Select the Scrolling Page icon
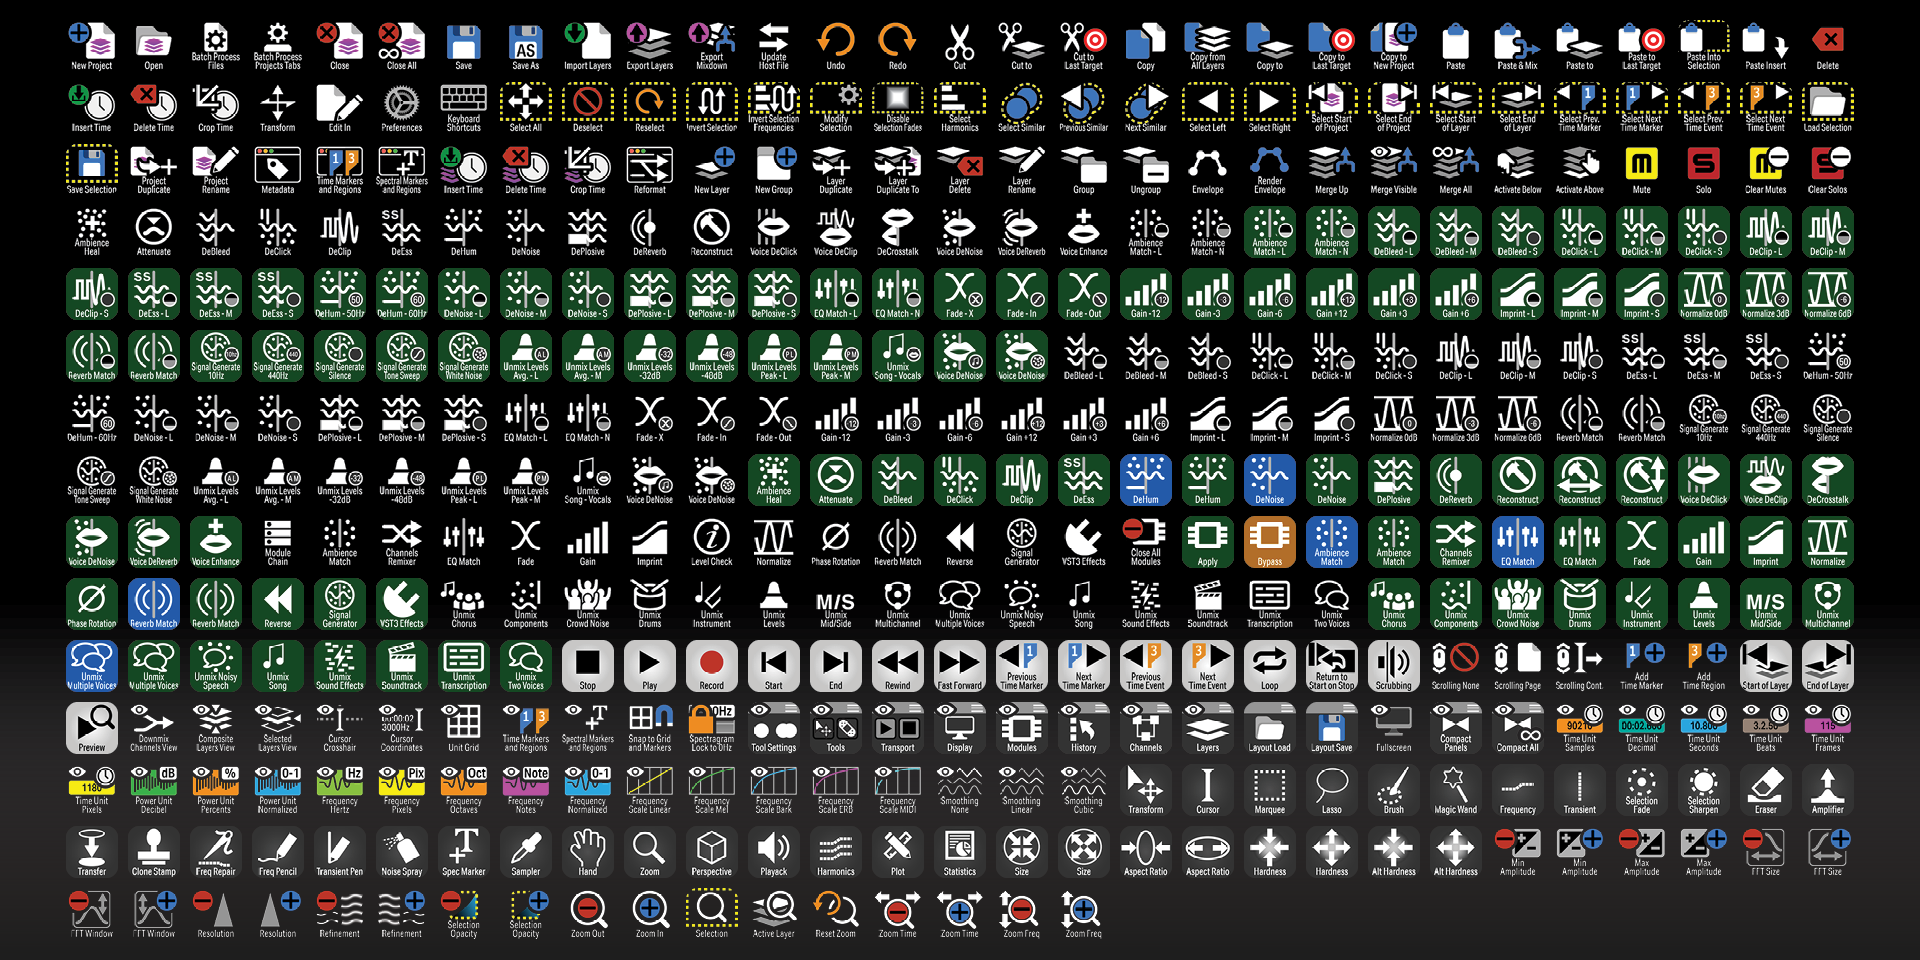 coord(1517,666)
